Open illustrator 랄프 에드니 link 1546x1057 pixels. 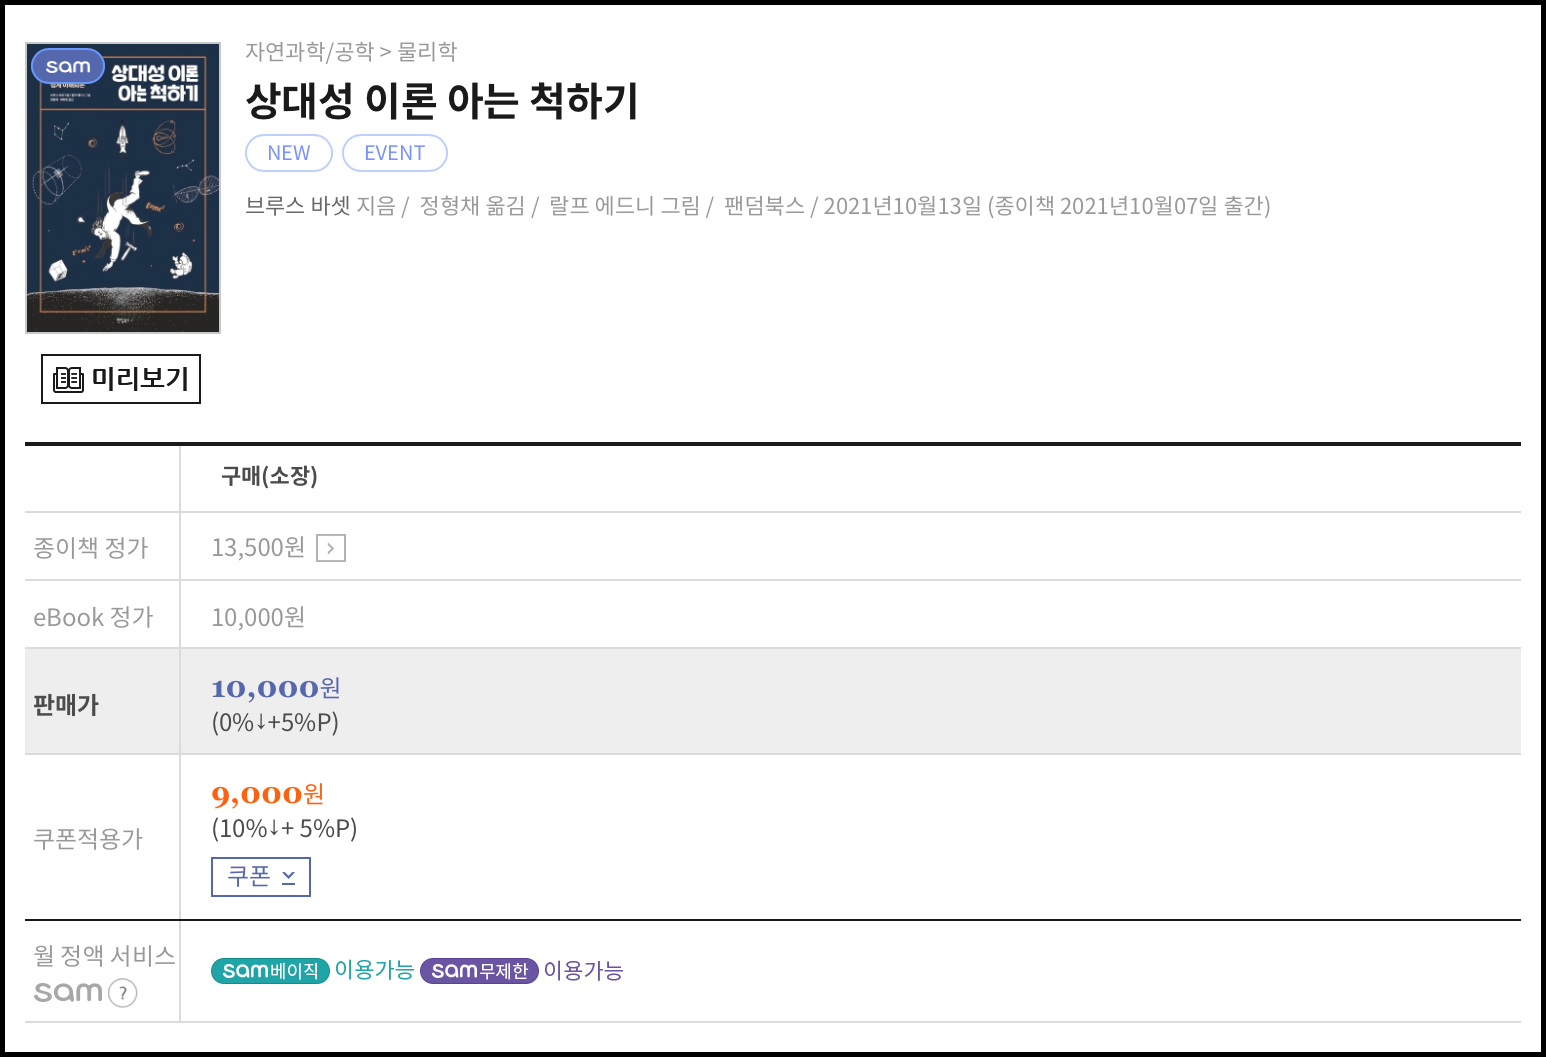coord(601,206)
